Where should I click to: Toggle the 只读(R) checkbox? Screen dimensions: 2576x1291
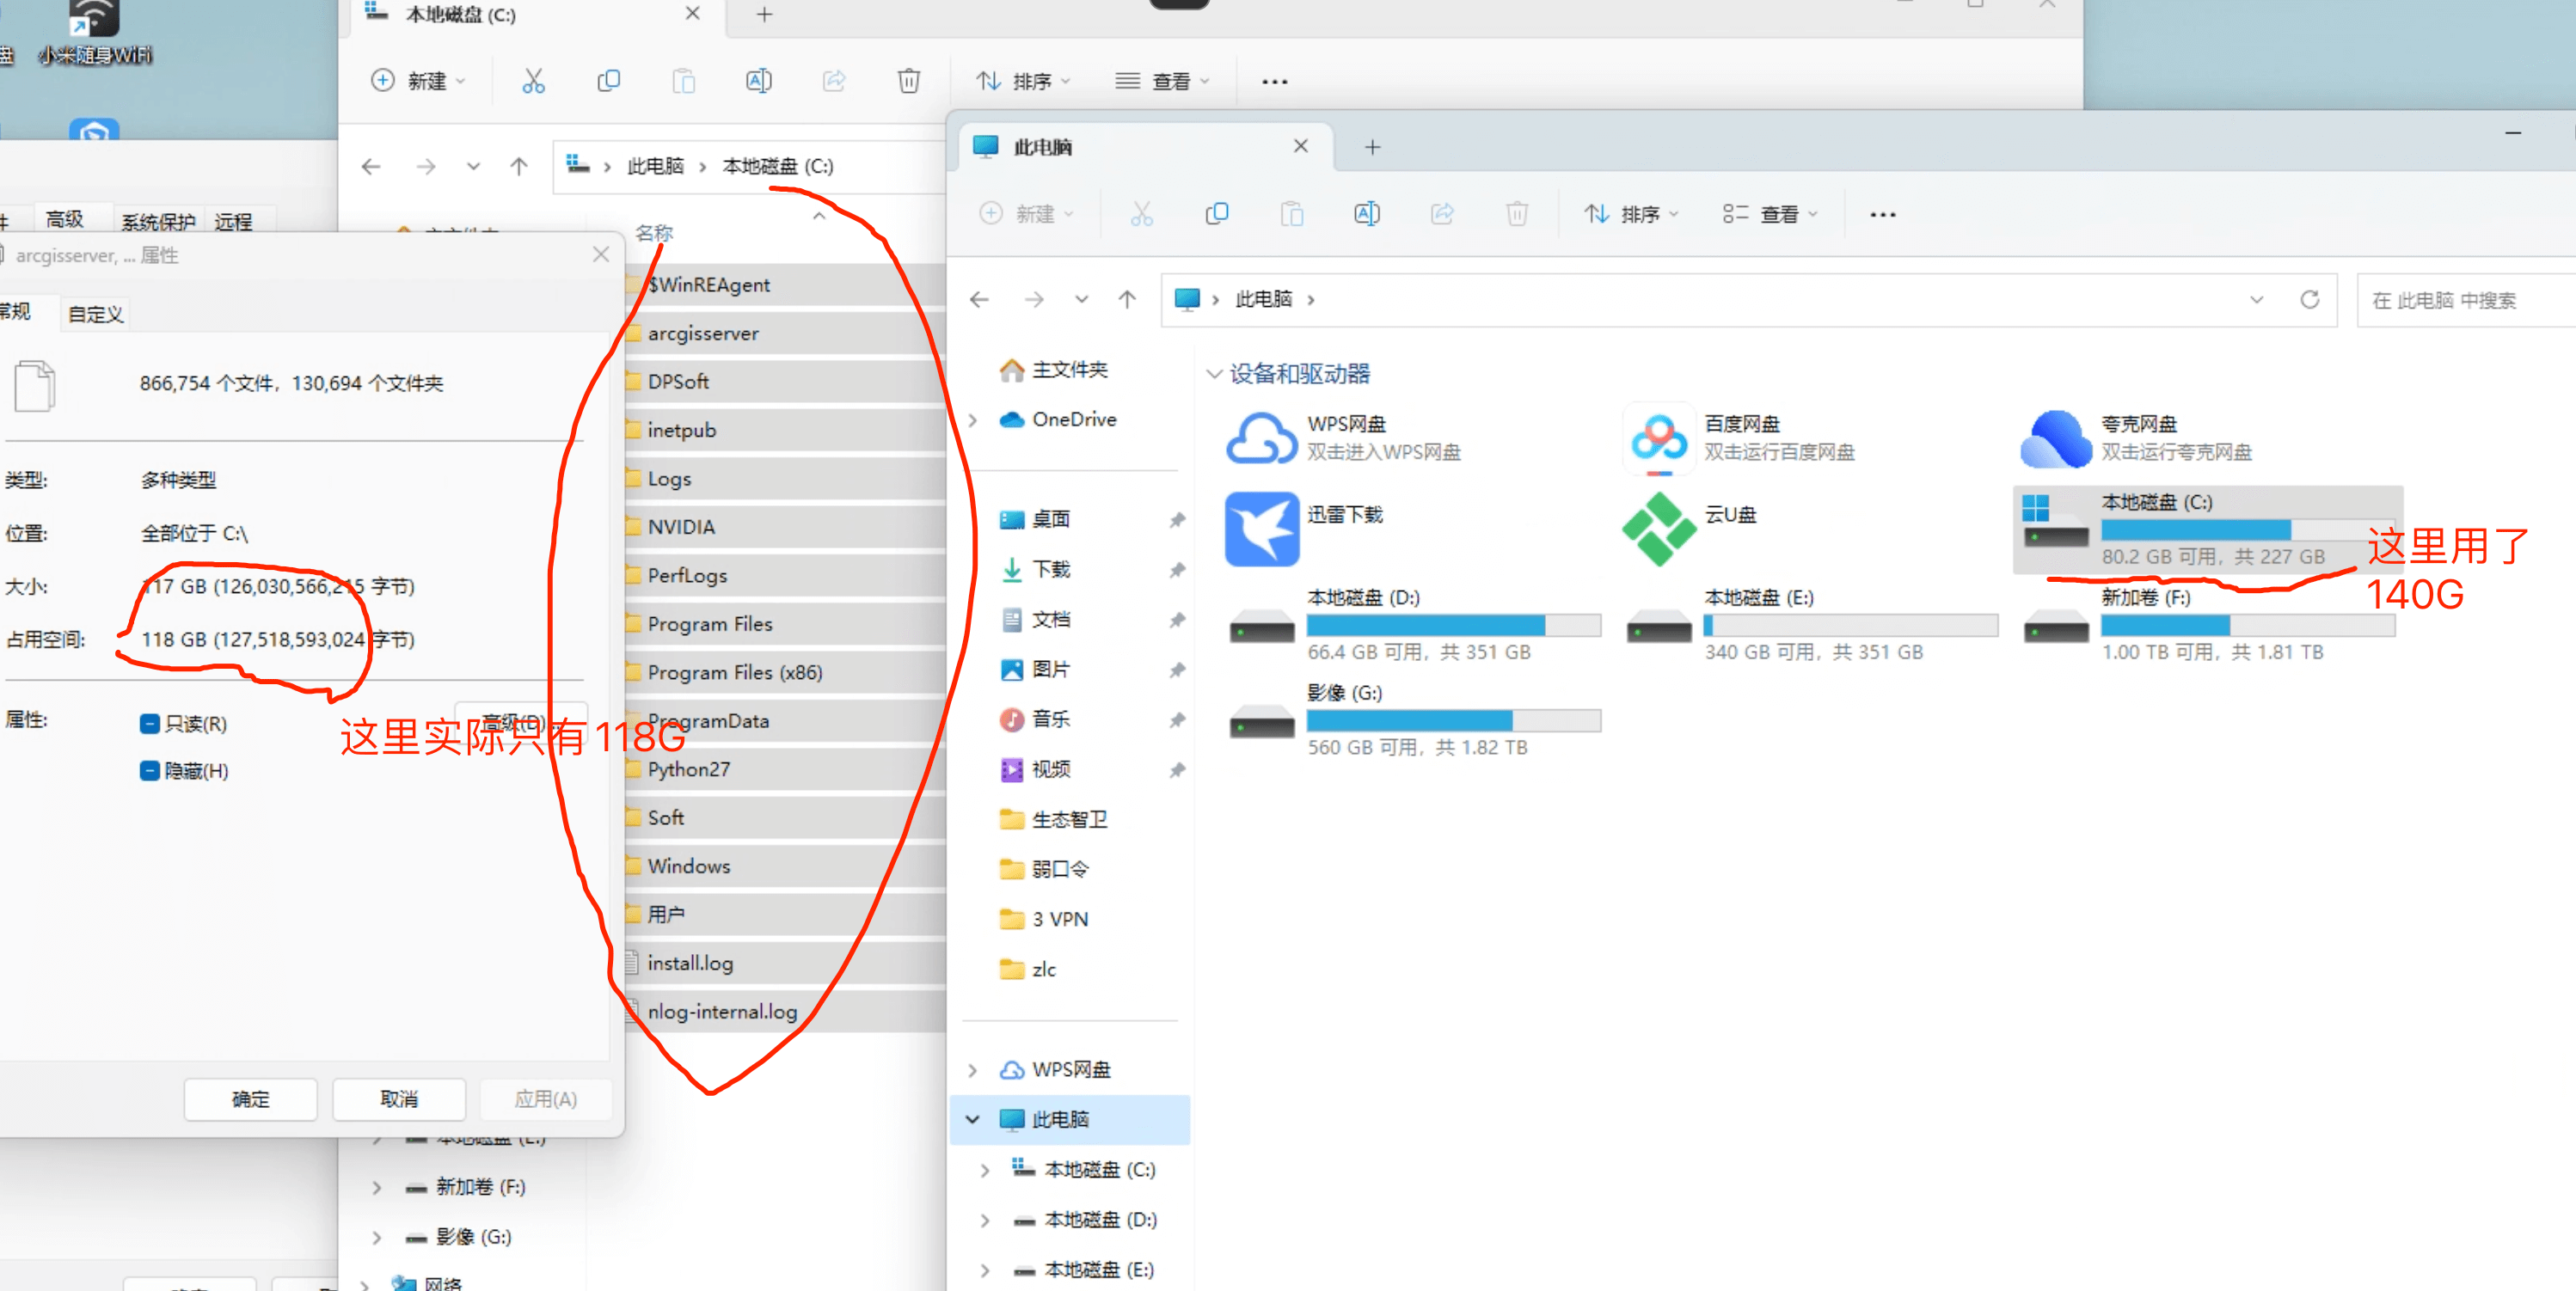(x=150, y=724)
